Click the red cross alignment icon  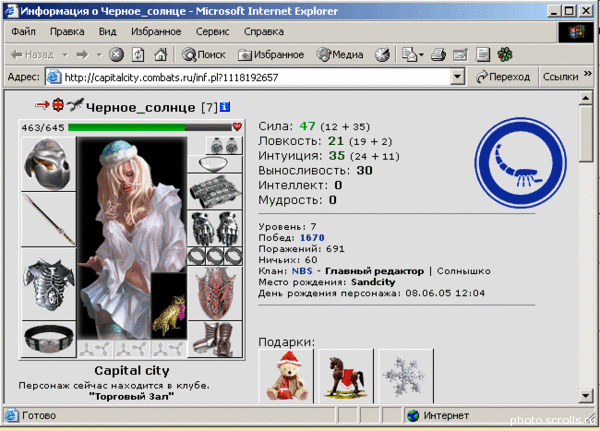click(x=58, y=104)
